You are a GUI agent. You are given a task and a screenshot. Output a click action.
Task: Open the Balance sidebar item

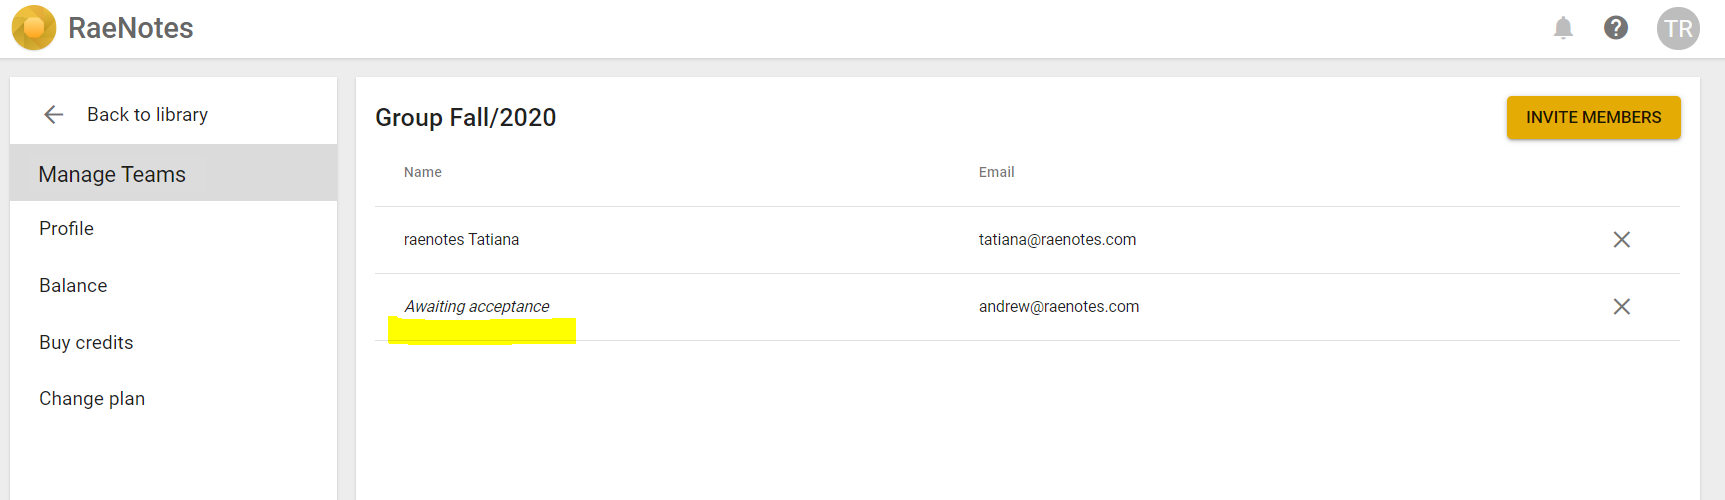(73, 286)
